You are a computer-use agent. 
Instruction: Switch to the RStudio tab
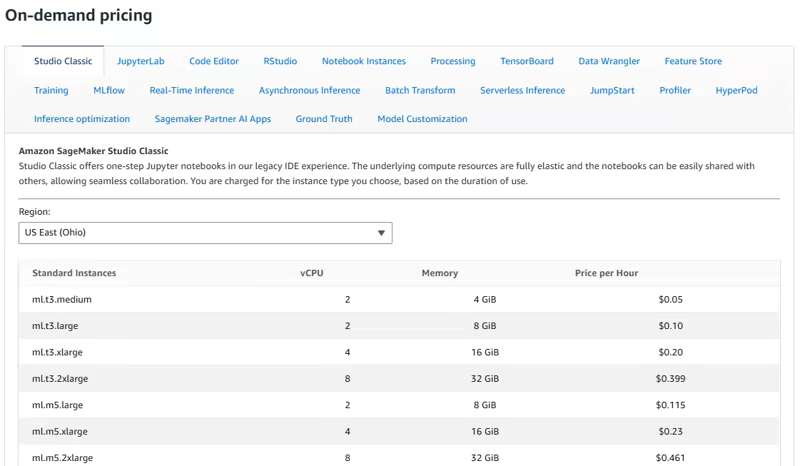point(280,61)
